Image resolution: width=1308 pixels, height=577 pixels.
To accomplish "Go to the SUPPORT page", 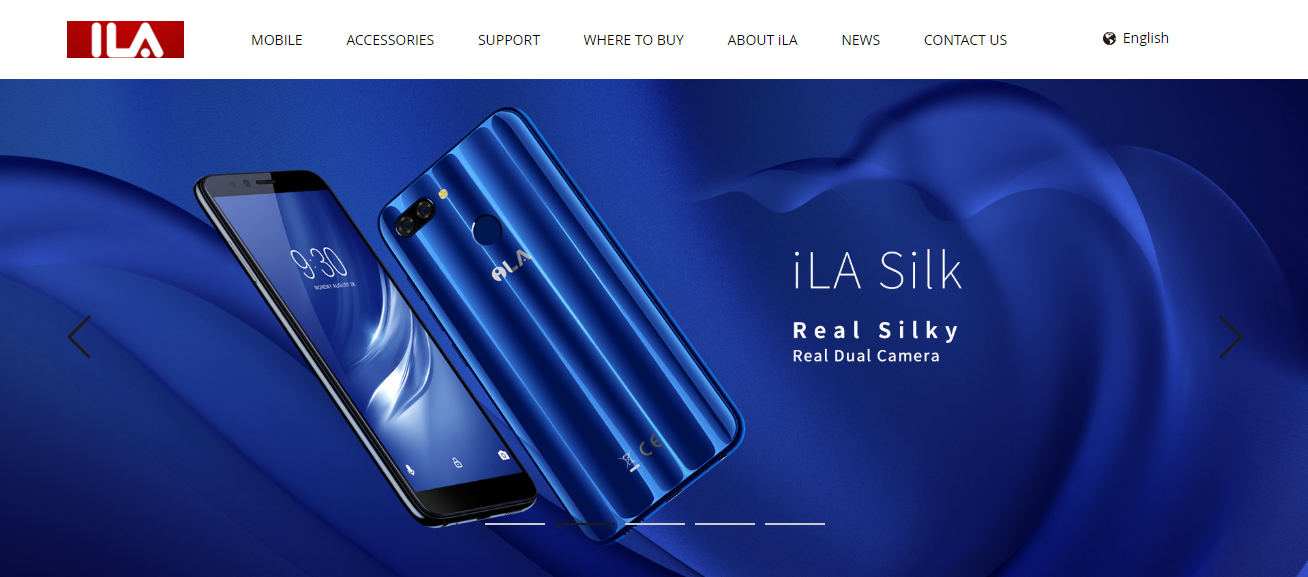I will tap(509, 40).
